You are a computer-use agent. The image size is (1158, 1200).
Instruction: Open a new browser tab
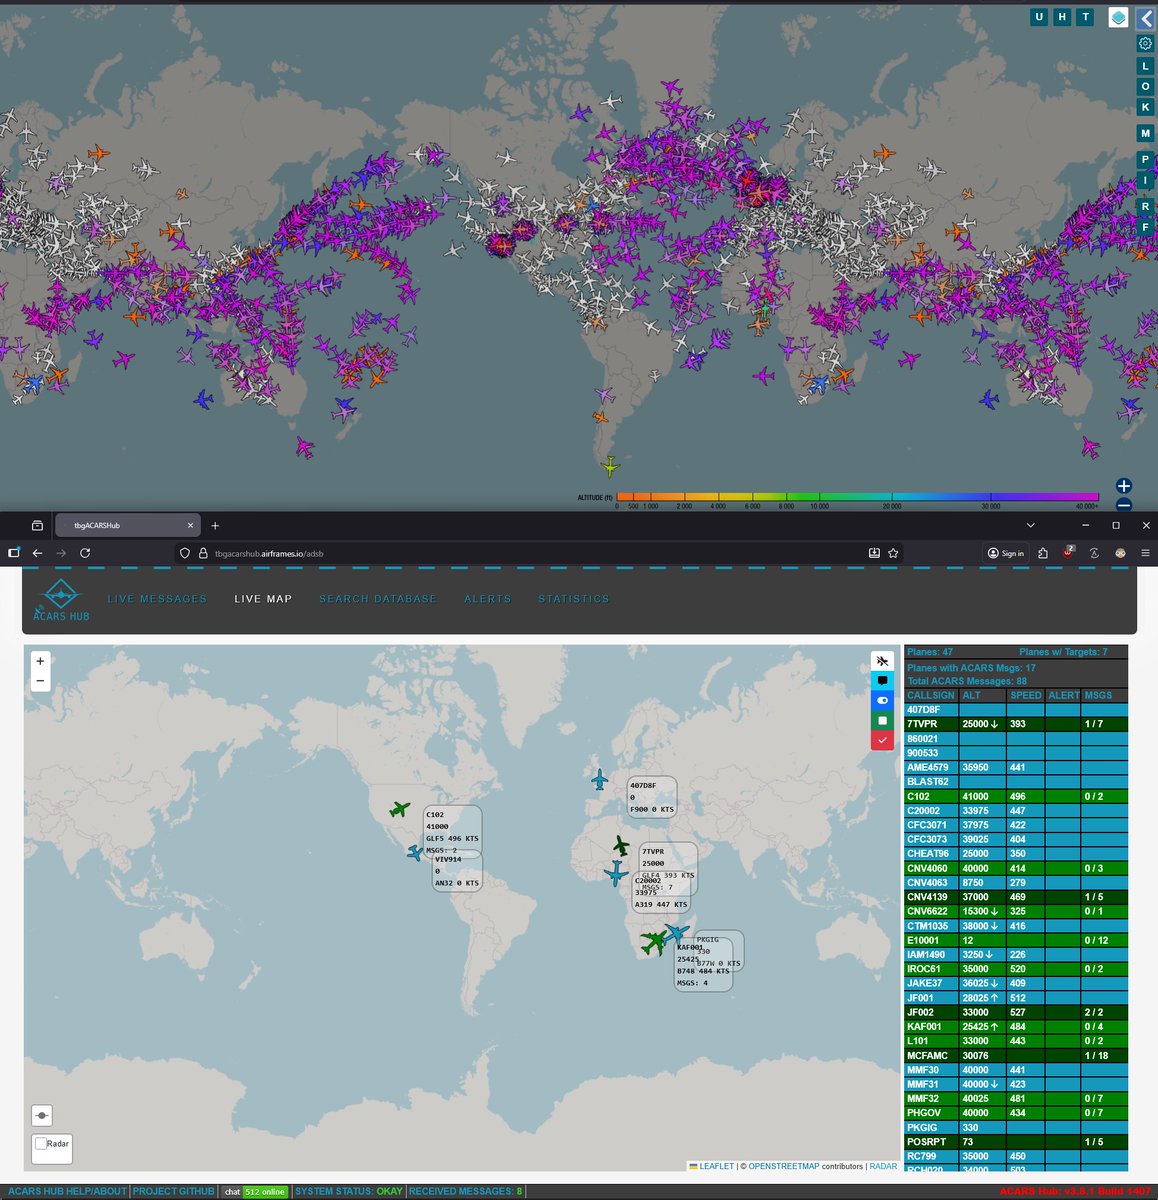[x=215, y=525]
